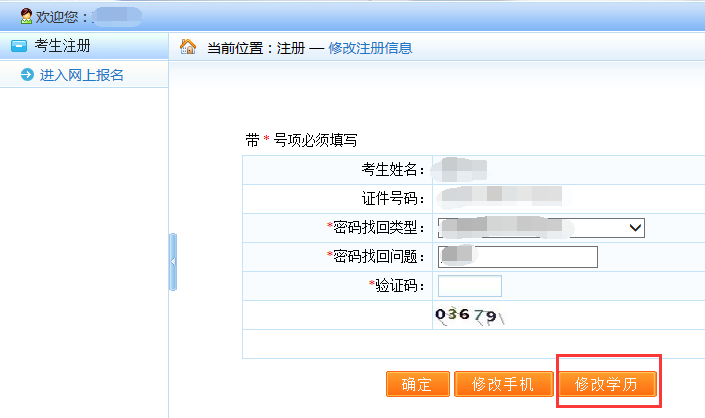Click the arrow of the 密码找回类型 combo box

click(x=634, y=228)
